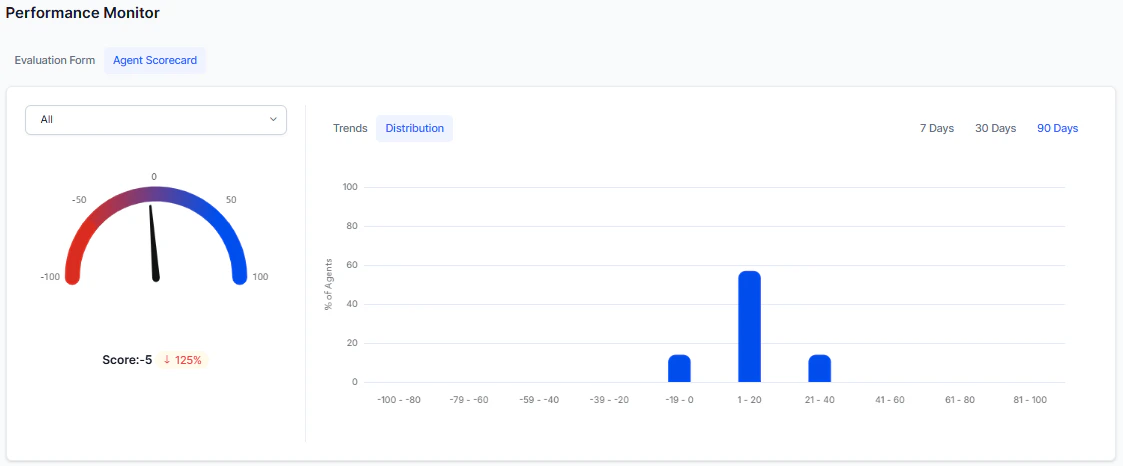Click the -59 - -40 axis label
The height and width of the screenshot is (466, 1123).
[539, 400]
